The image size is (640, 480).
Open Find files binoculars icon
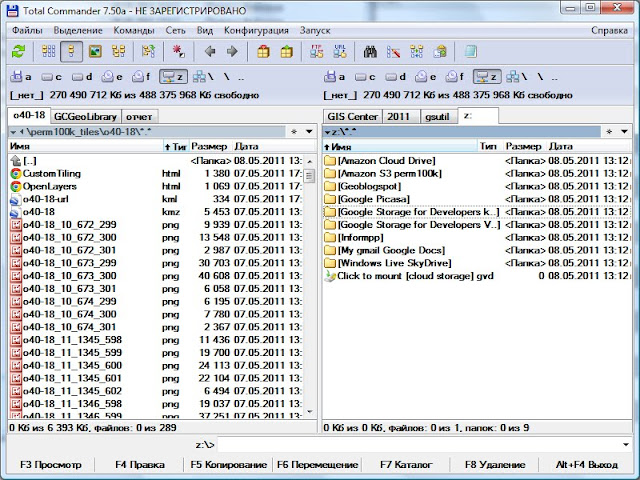370,52
